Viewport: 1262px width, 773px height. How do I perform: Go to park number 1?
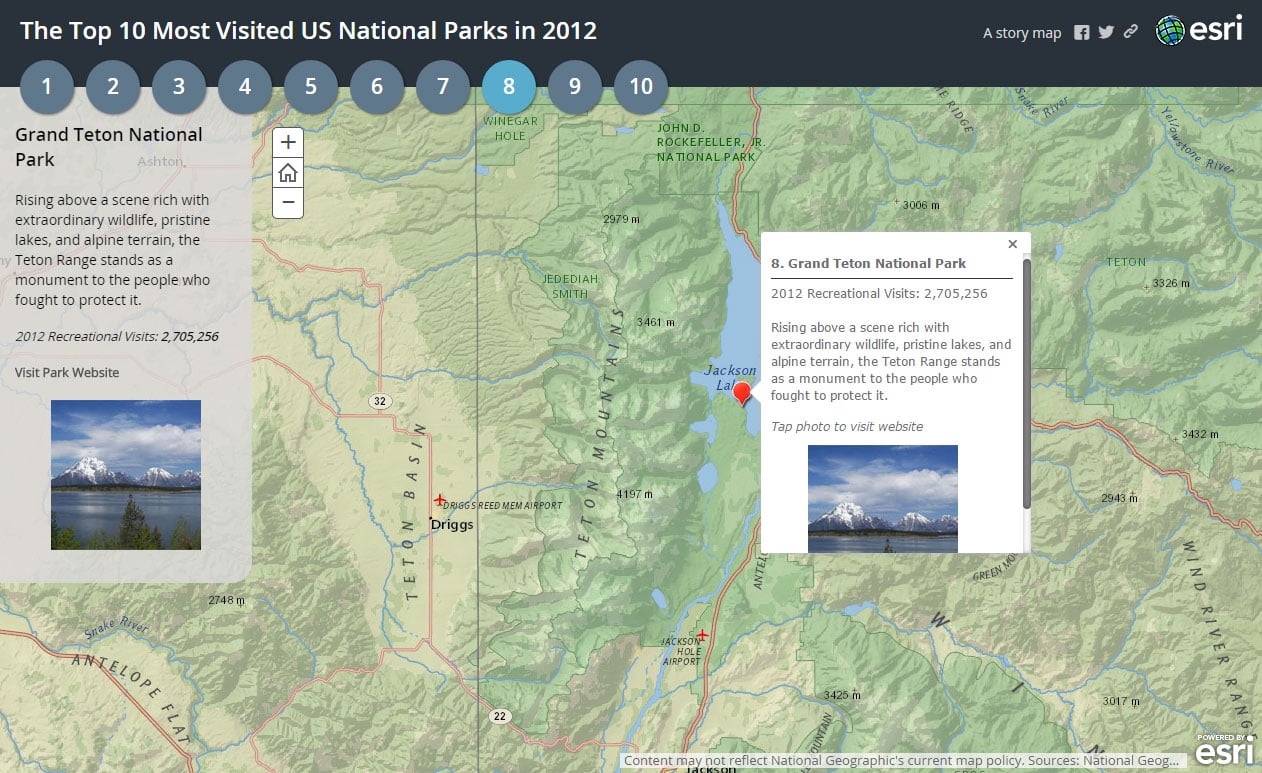coord(46,87)
